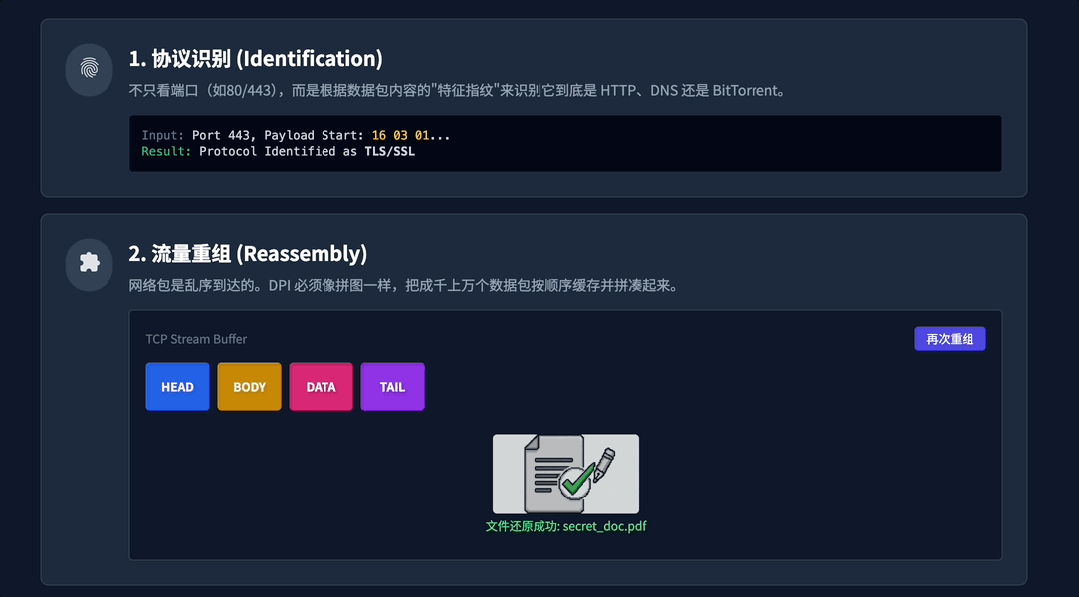The image size is (1079, 597).
Task: Click the protocol description mentioning BitTorrent
Action: coord(457,91)
